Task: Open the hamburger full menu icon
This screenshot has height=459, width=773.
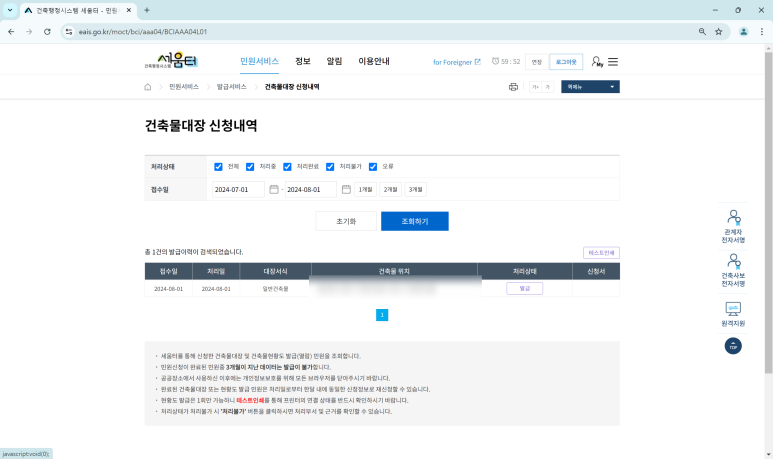Action: 613,62
